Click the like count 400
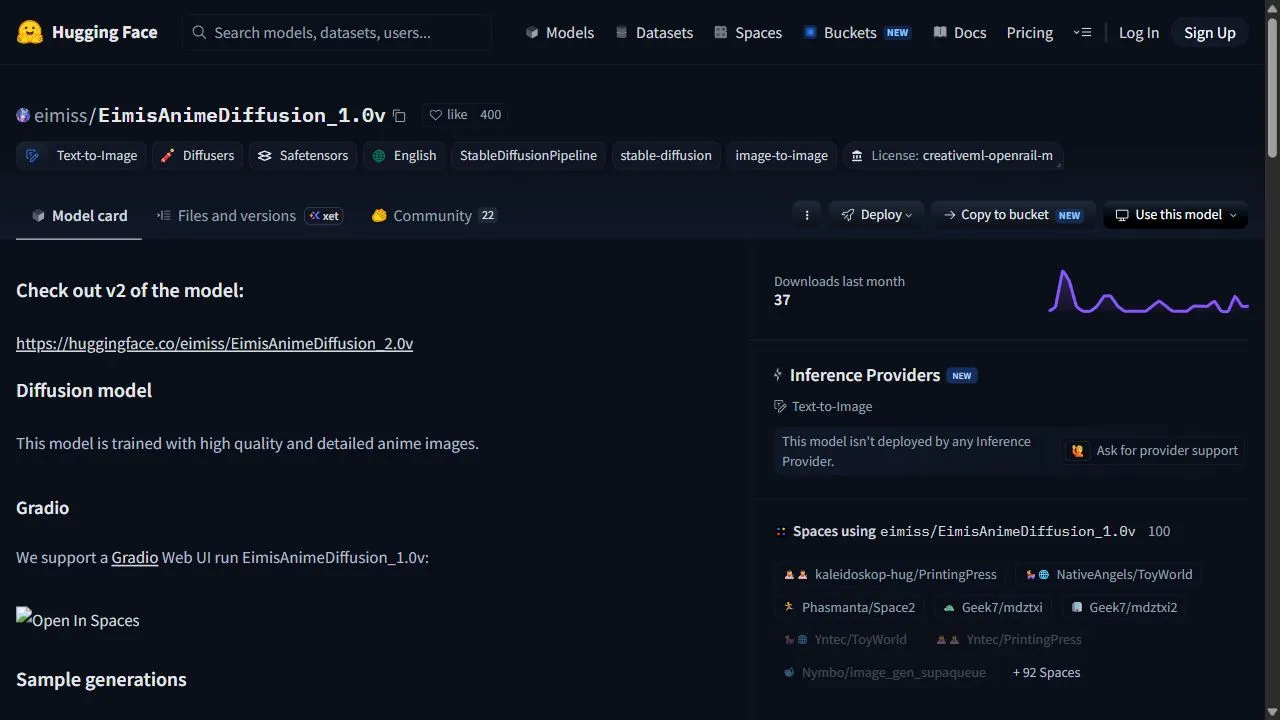Image resolution: width=1280 pixels, height=720 pixels. pyautogui.click(x=490, y=115)
